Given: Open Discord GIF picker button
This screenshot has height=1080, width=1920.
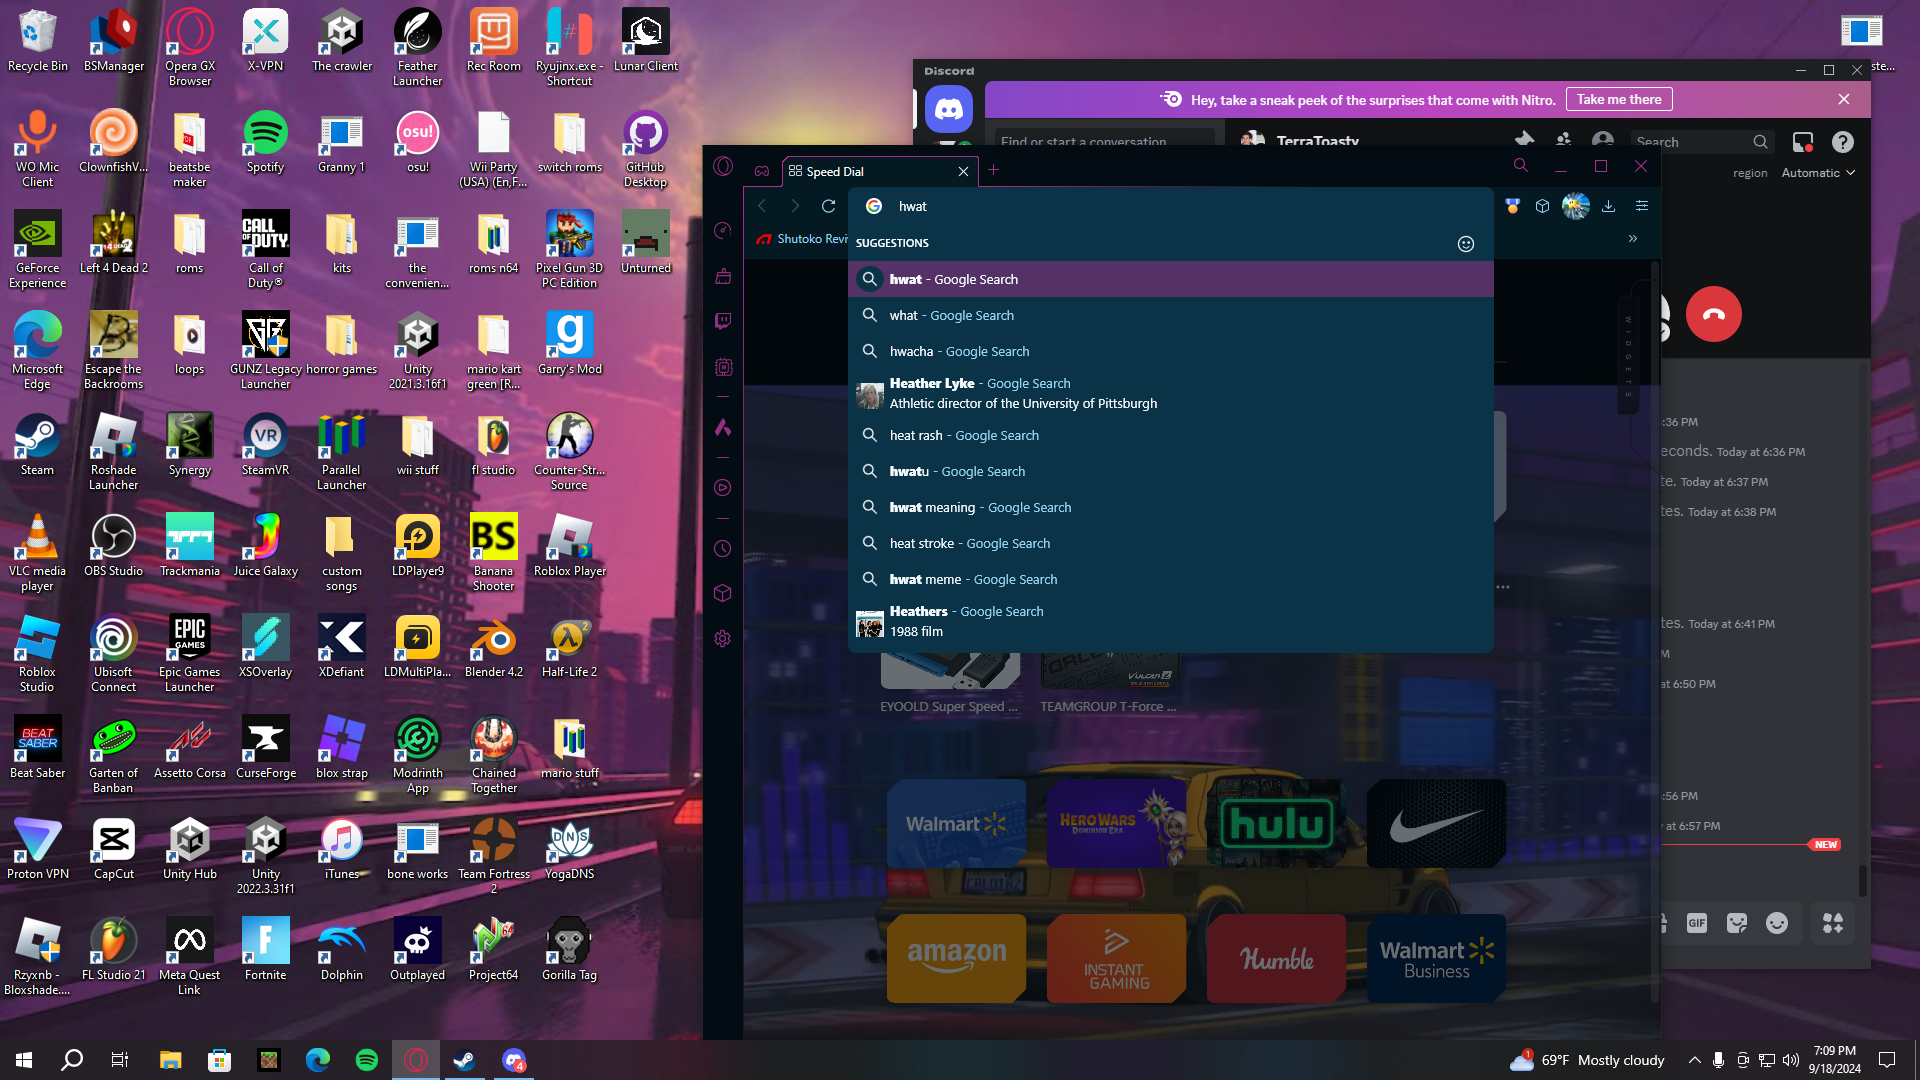Looking at the screenshot, I should (x=1696, y=923).
